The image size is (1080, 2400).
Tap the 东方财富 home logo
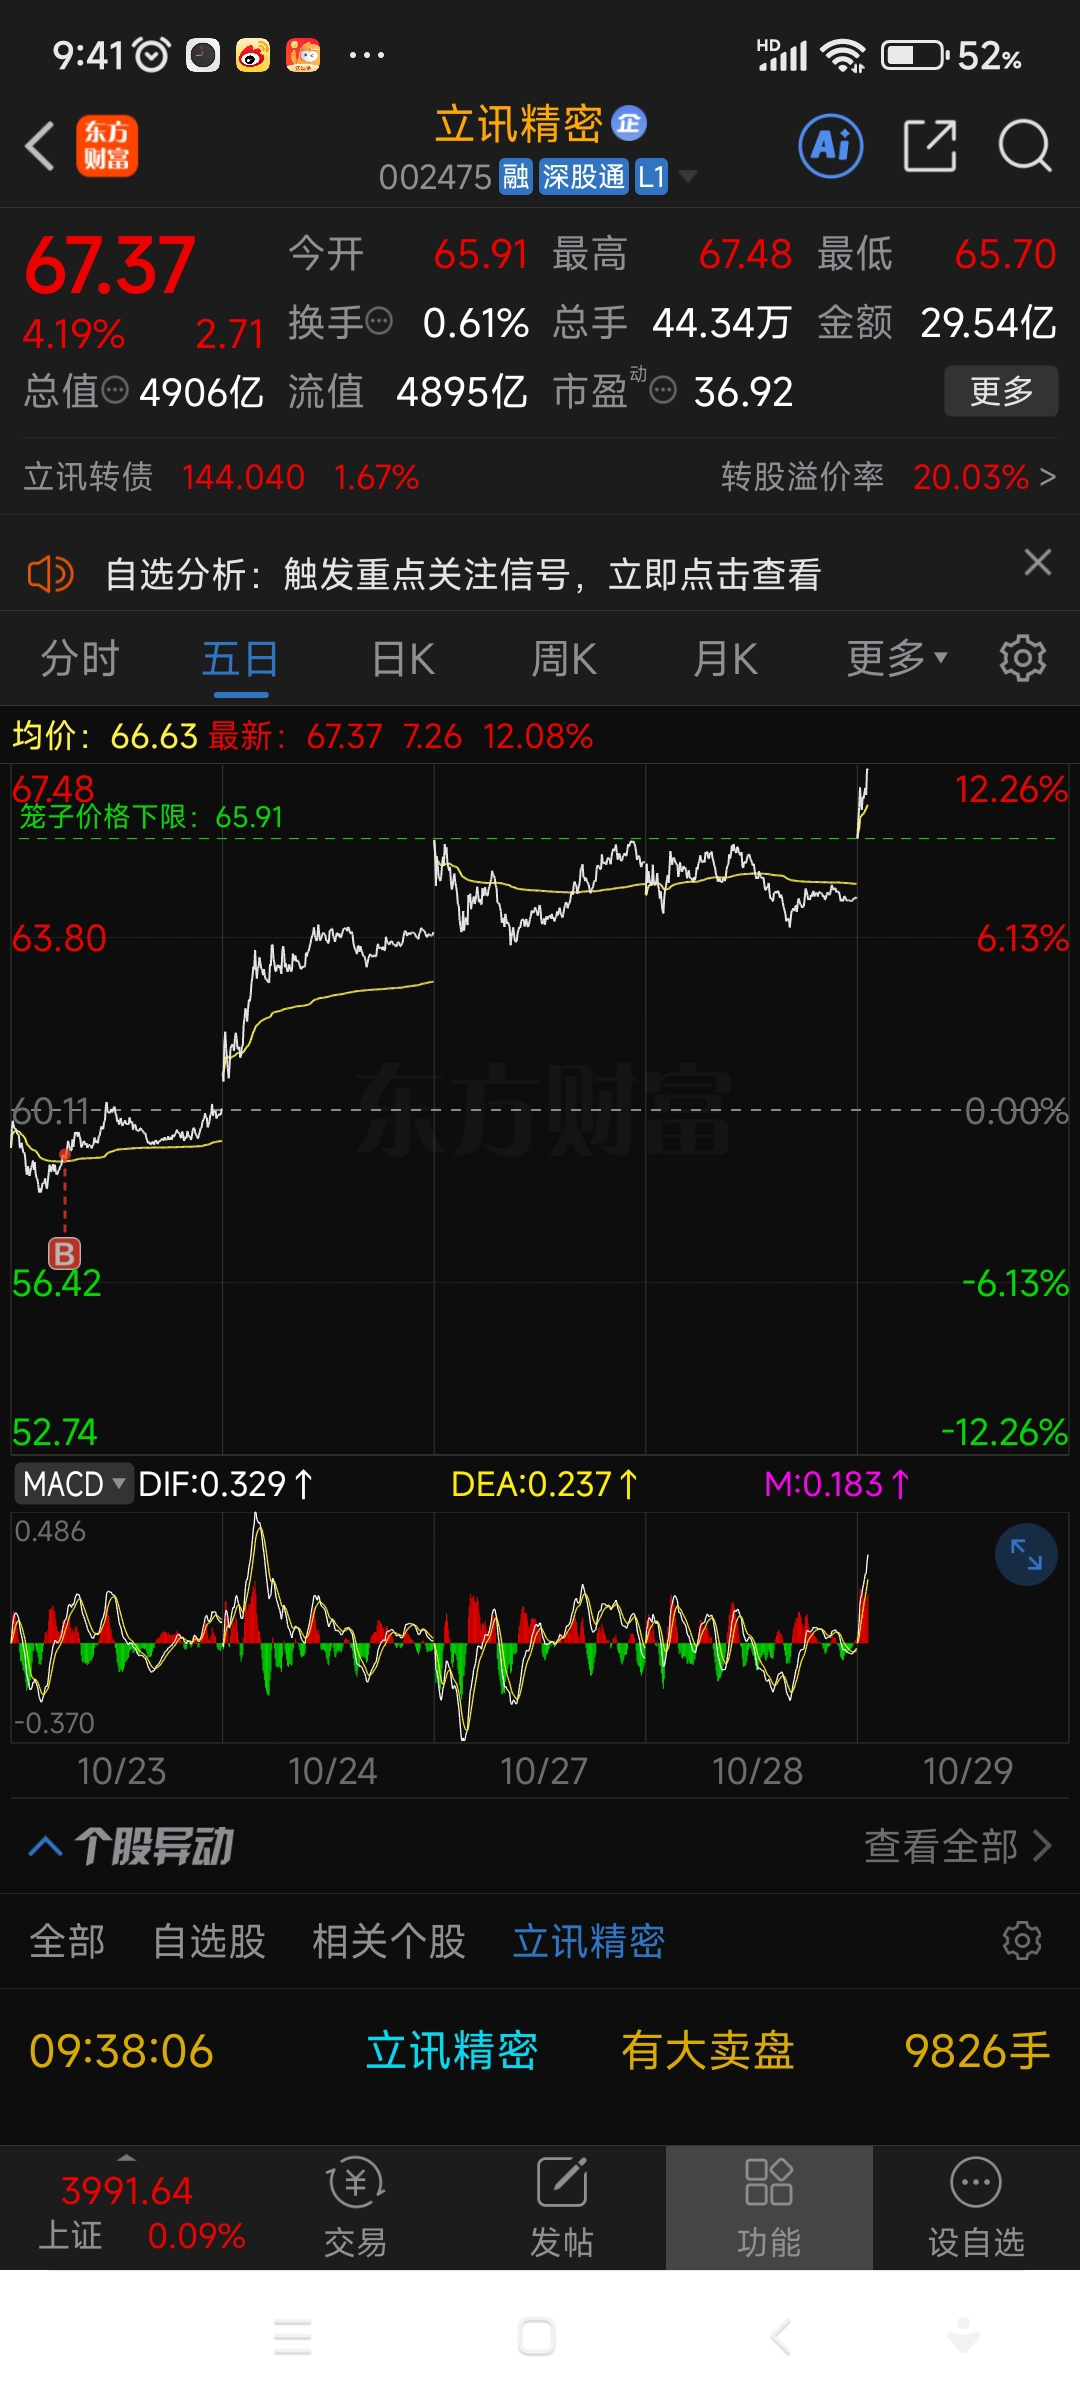tap(107, 146)
